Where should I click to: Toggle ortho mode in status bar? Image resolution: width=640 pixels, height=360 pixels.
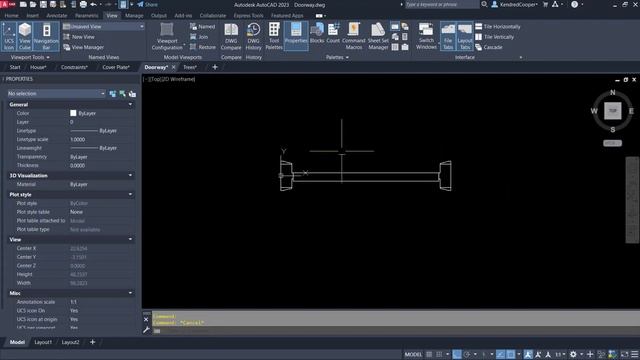(x=457, y=354)
